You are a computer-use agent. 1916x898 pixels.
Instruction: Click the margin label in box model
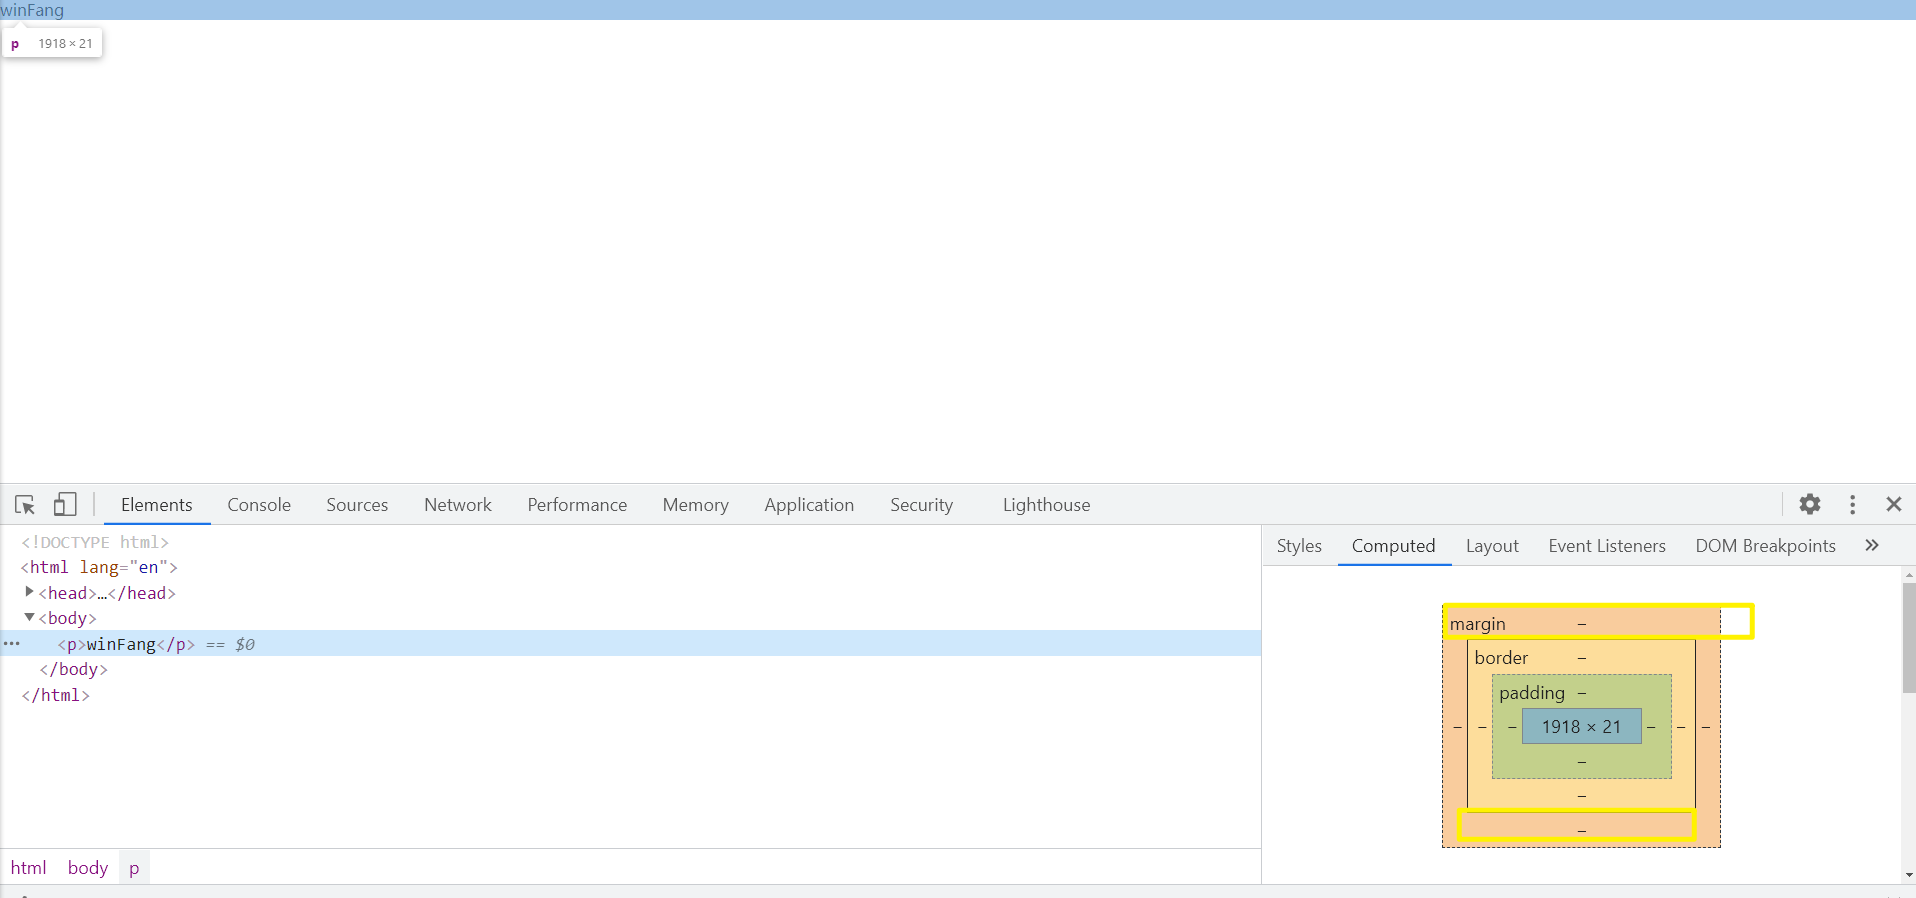click(1477, 624)
